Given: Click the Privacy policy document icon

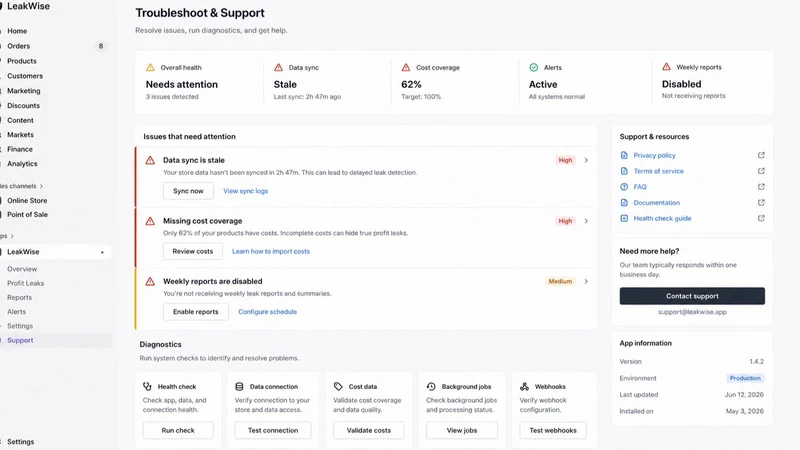Looking at the screenshot, I should (x=624, y=155).
